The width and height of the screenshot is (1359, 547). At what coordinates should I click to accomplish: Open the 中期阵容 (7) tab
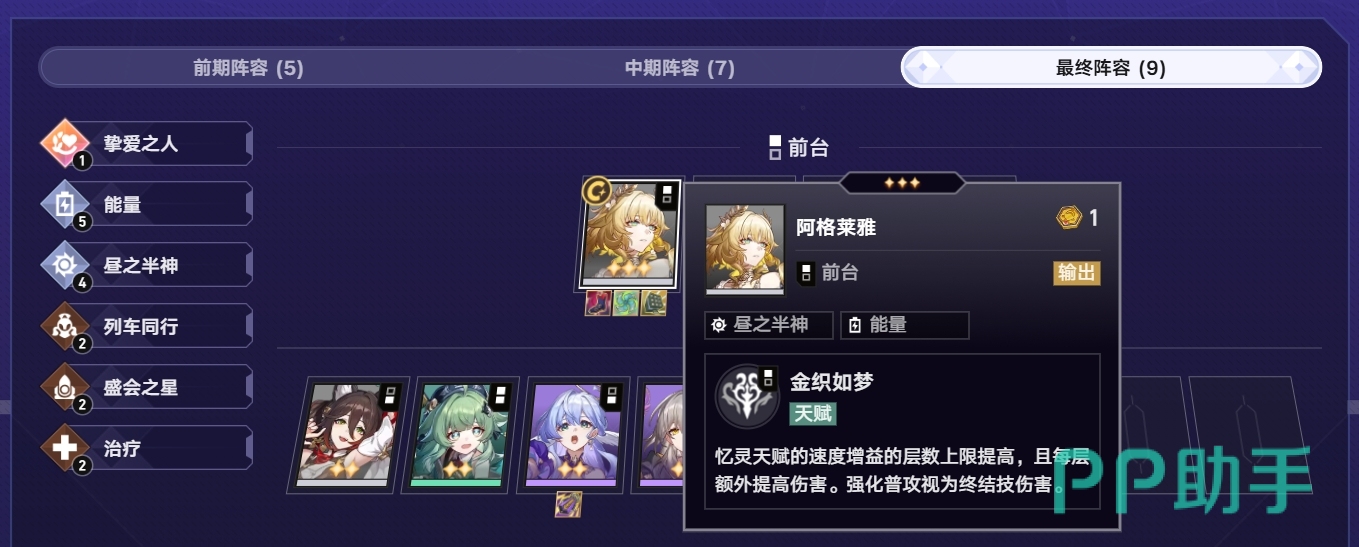coord(680,68)
